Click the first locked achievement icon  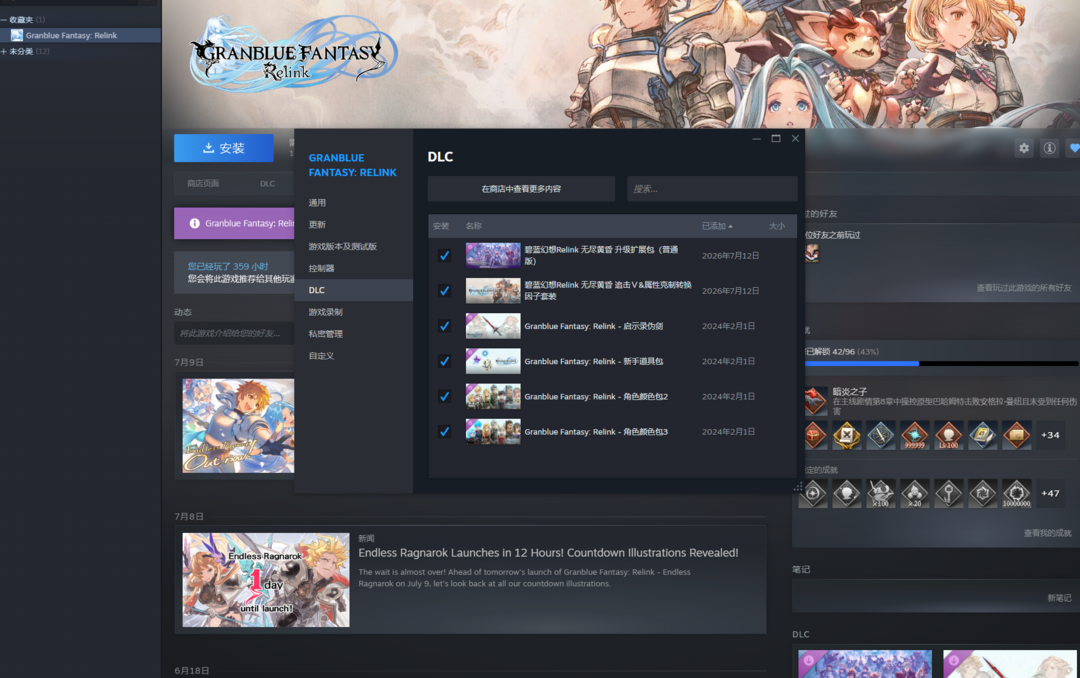(x=813, y=493)
